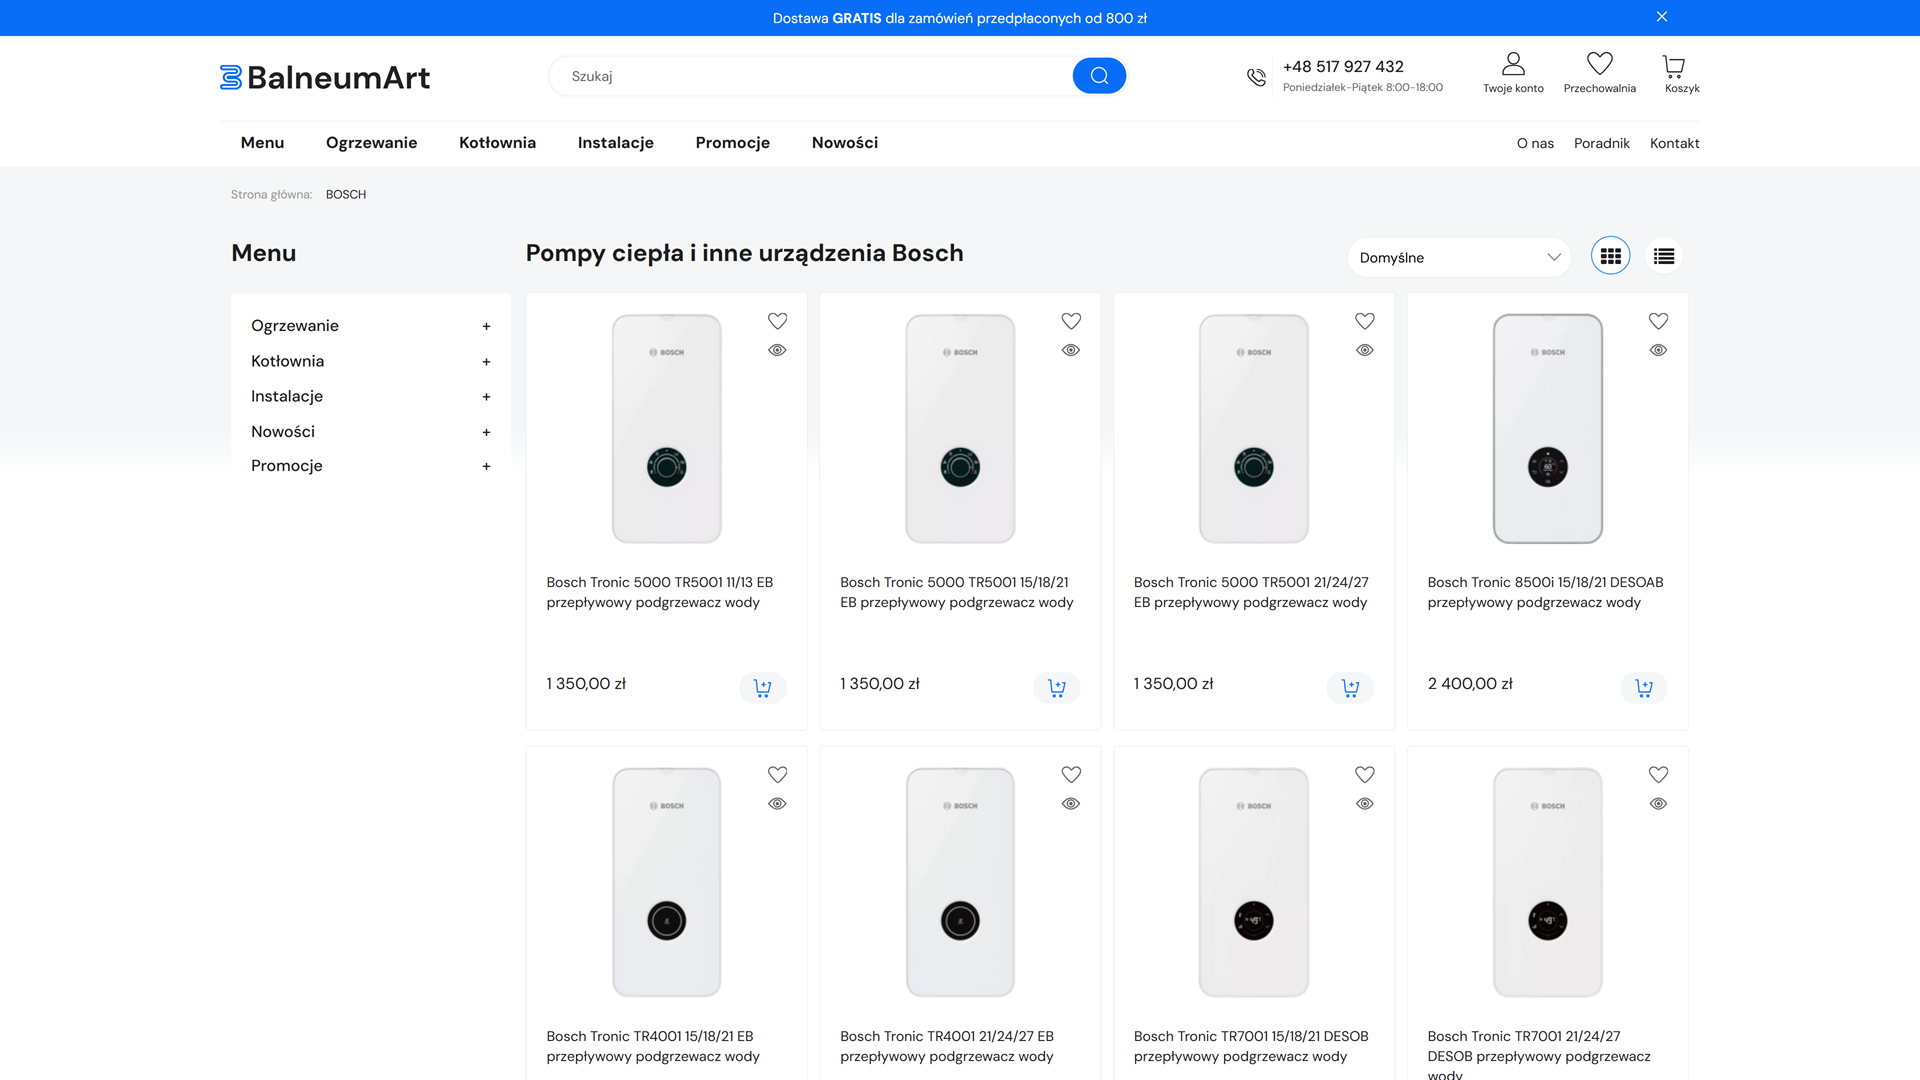1920x1080 pixels.
Task: Toggle quick-view eye on Tronic 8500i product
Action: click(1658, 350)
